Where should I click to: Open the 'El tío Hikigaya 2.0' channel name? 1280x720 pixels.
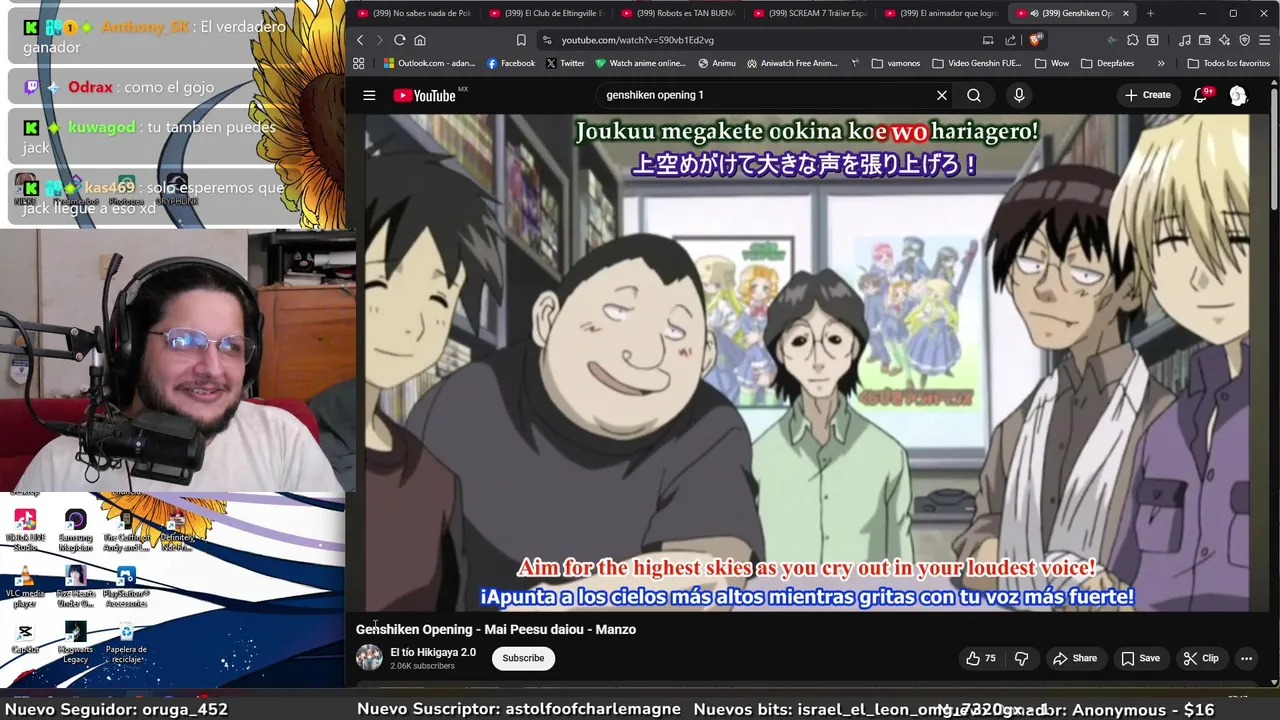point(433,652)
